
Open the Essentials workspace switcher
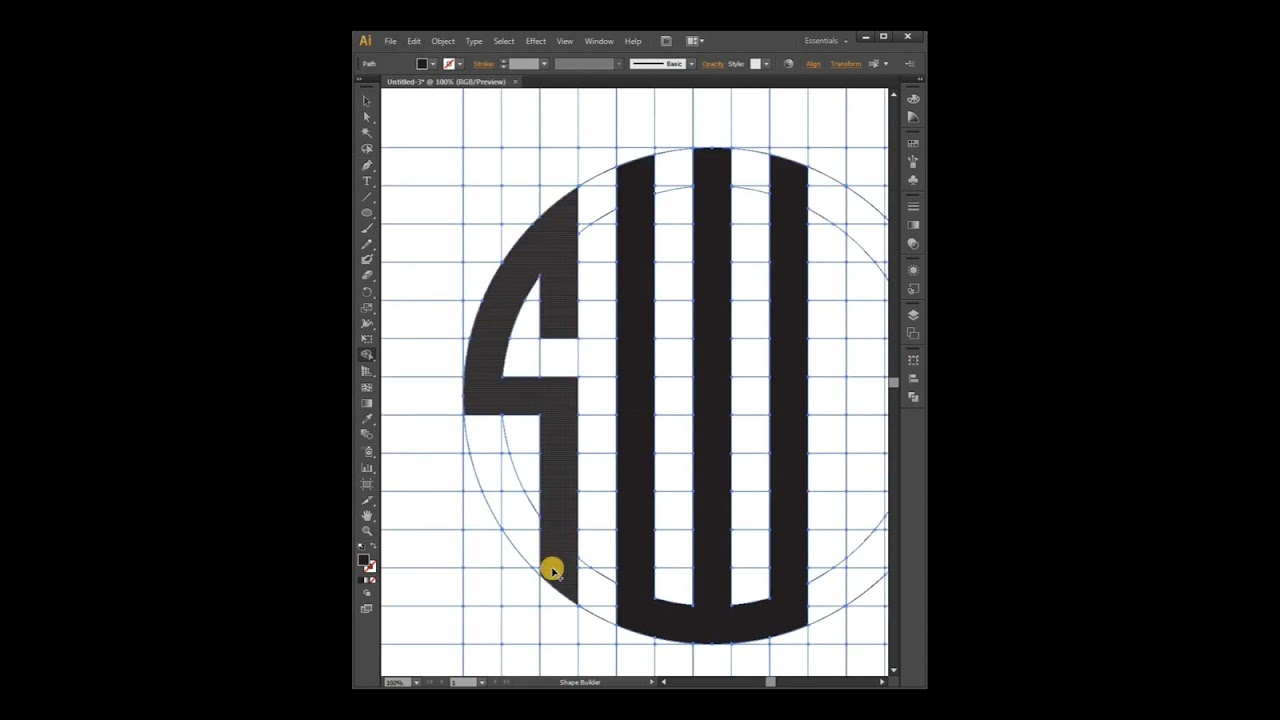point(827,41)
